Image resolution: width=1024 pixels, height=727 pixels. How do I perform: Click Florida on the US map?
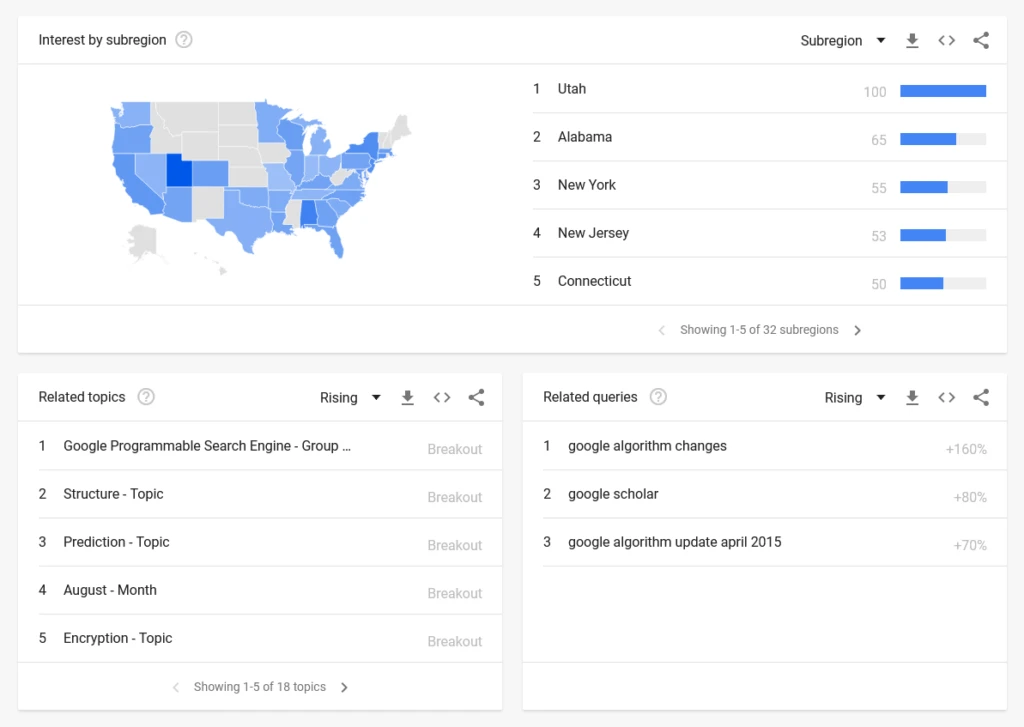334,240
